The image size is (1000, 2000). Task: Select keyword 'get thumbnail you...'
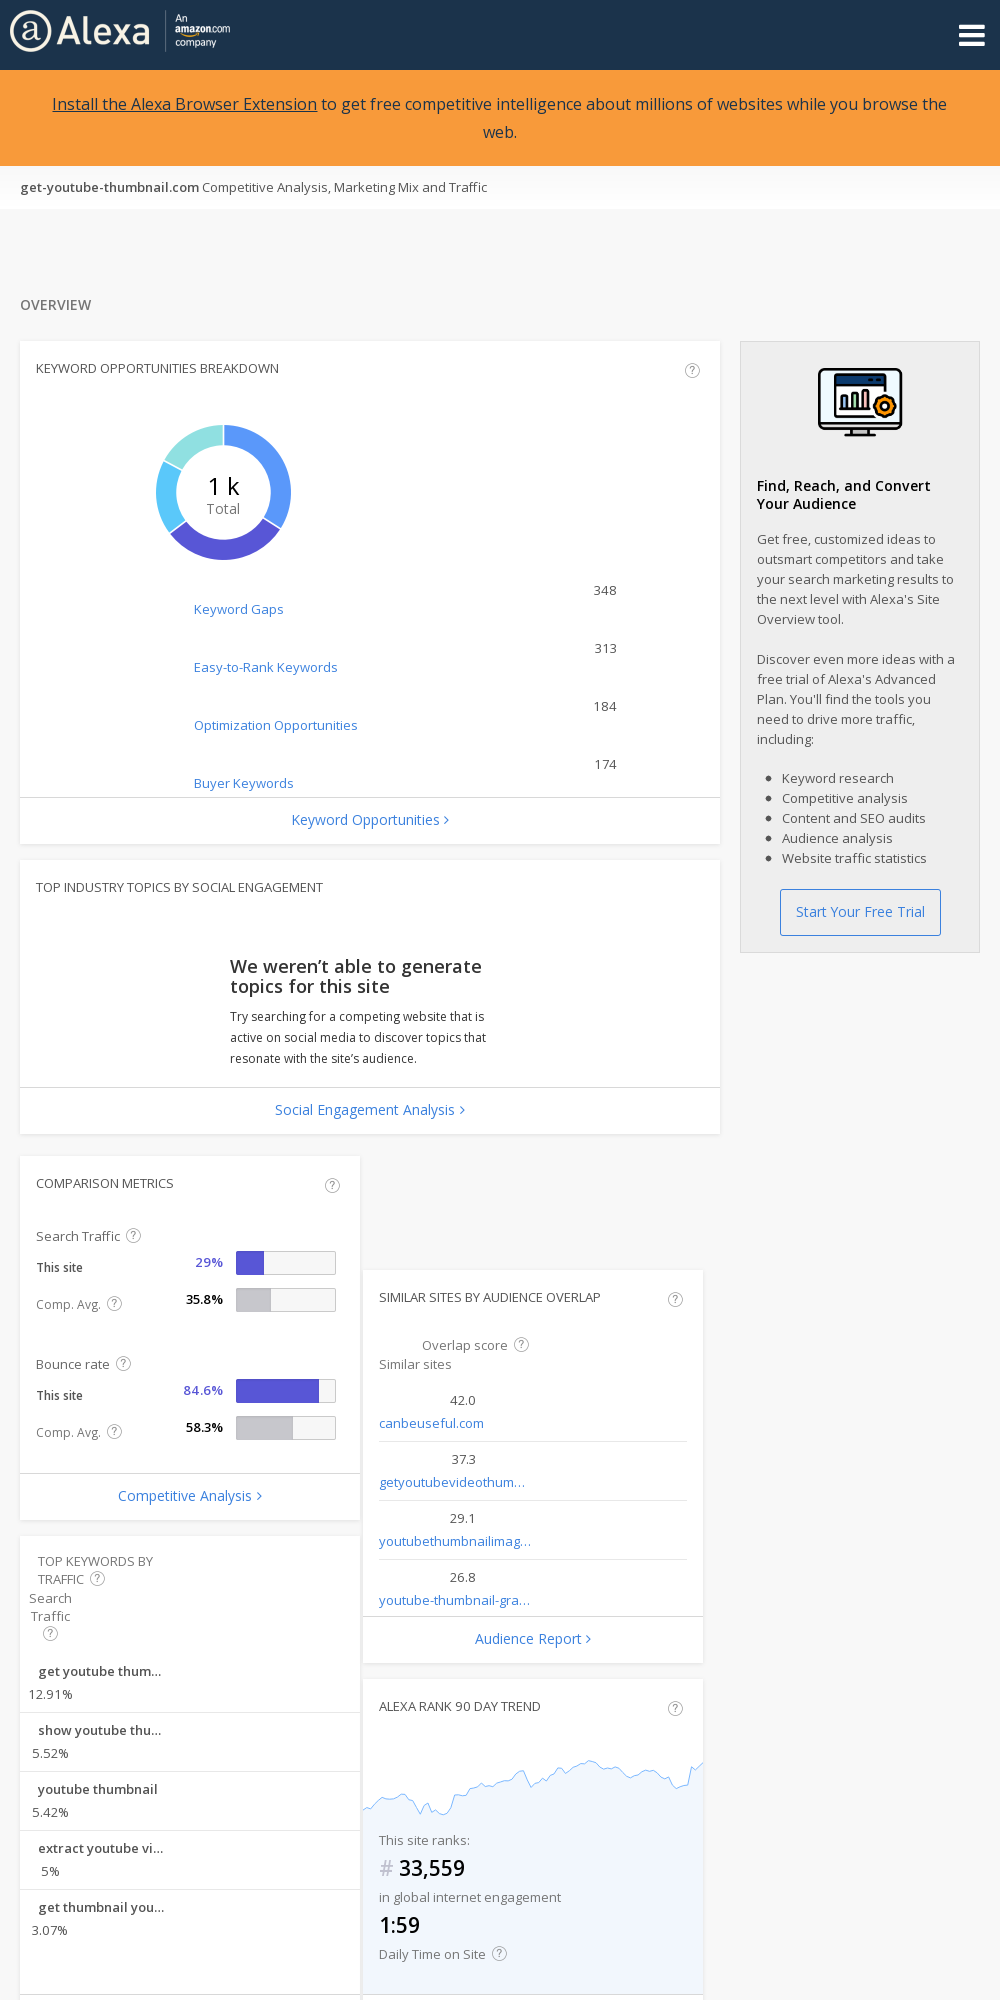(101, 1907)
